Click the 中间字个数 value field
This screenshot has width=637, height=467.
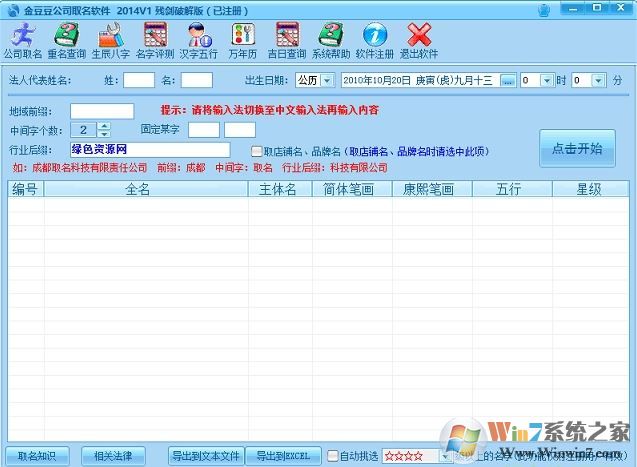(x=84, y=130)
